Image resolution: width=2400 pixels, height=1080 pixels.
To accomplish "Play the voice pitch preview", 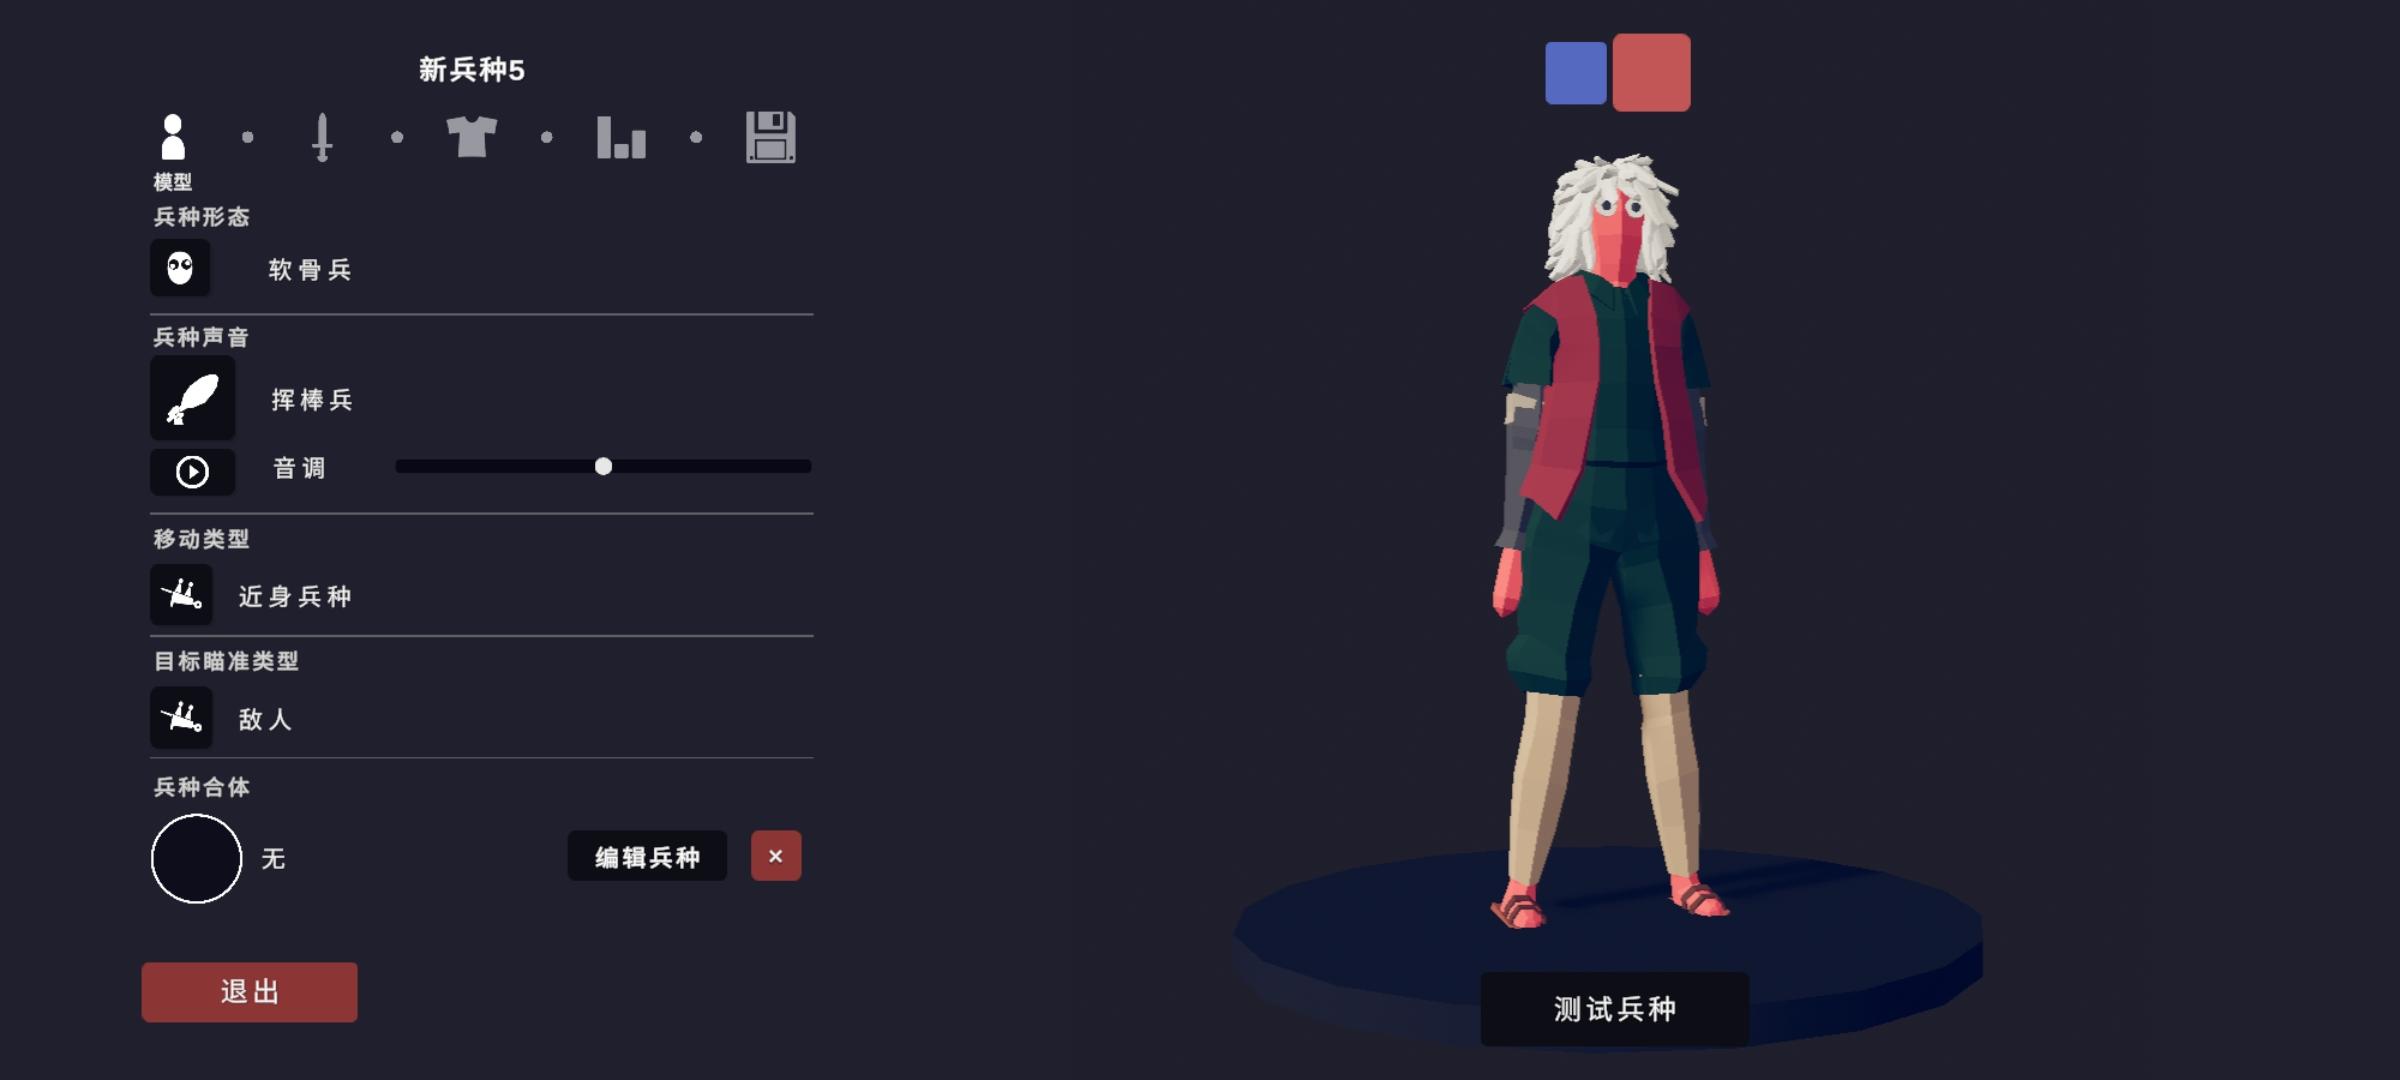I will click(x=193, y=471).
